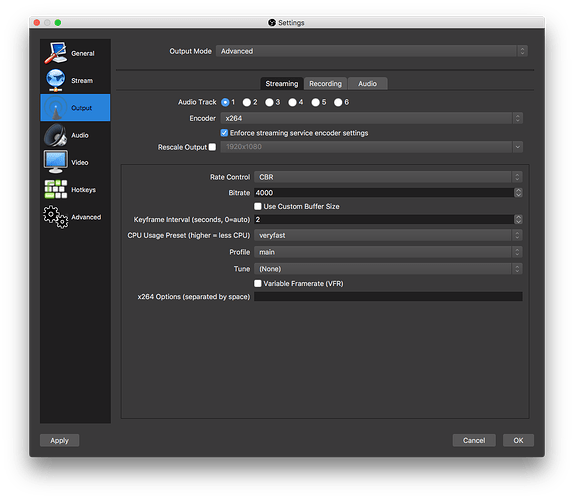Image resolution: width=574 pixels, height=499 pixels.
Task: Open Hotkeys keyboard icon
Action: [56, 189]
